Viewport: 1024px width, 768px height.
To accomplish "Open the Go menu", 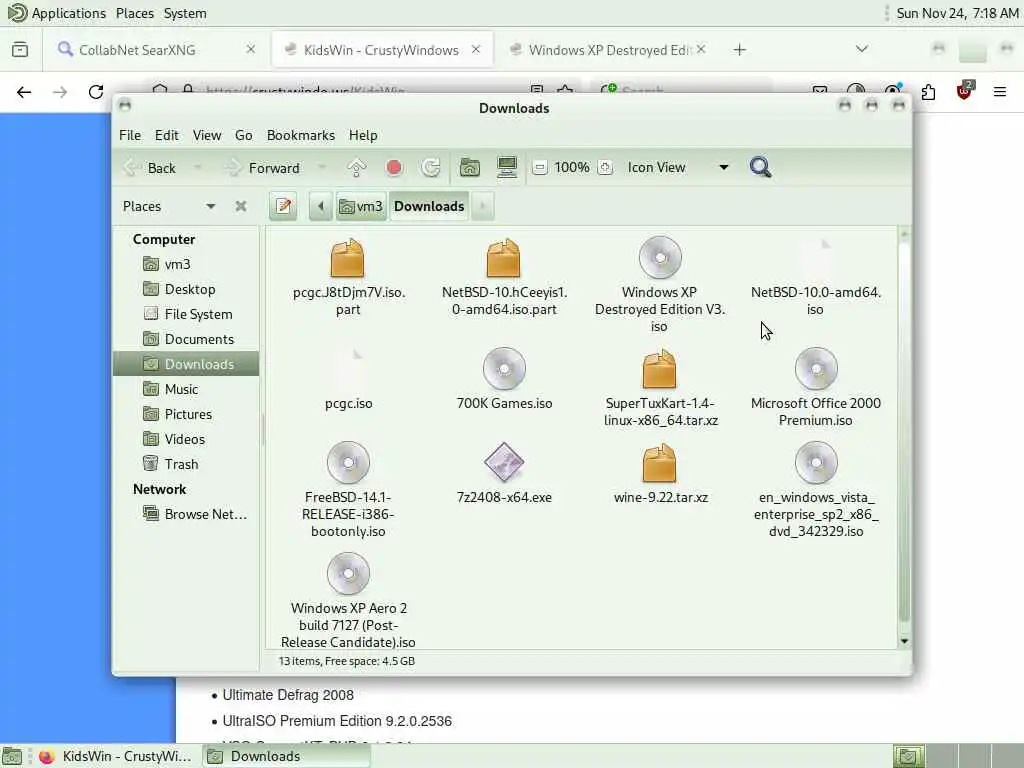I will click(244, 135).
